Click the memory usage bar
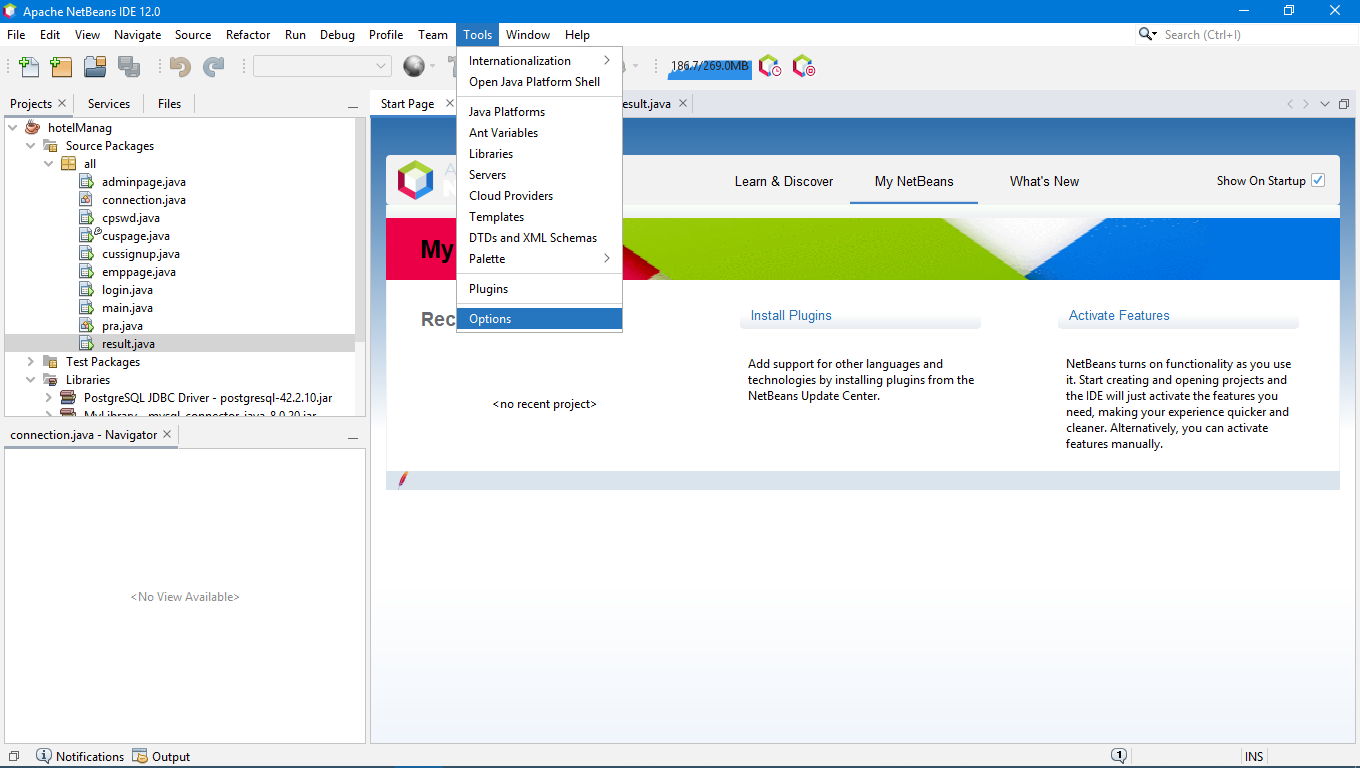 (x=710, y=67)
